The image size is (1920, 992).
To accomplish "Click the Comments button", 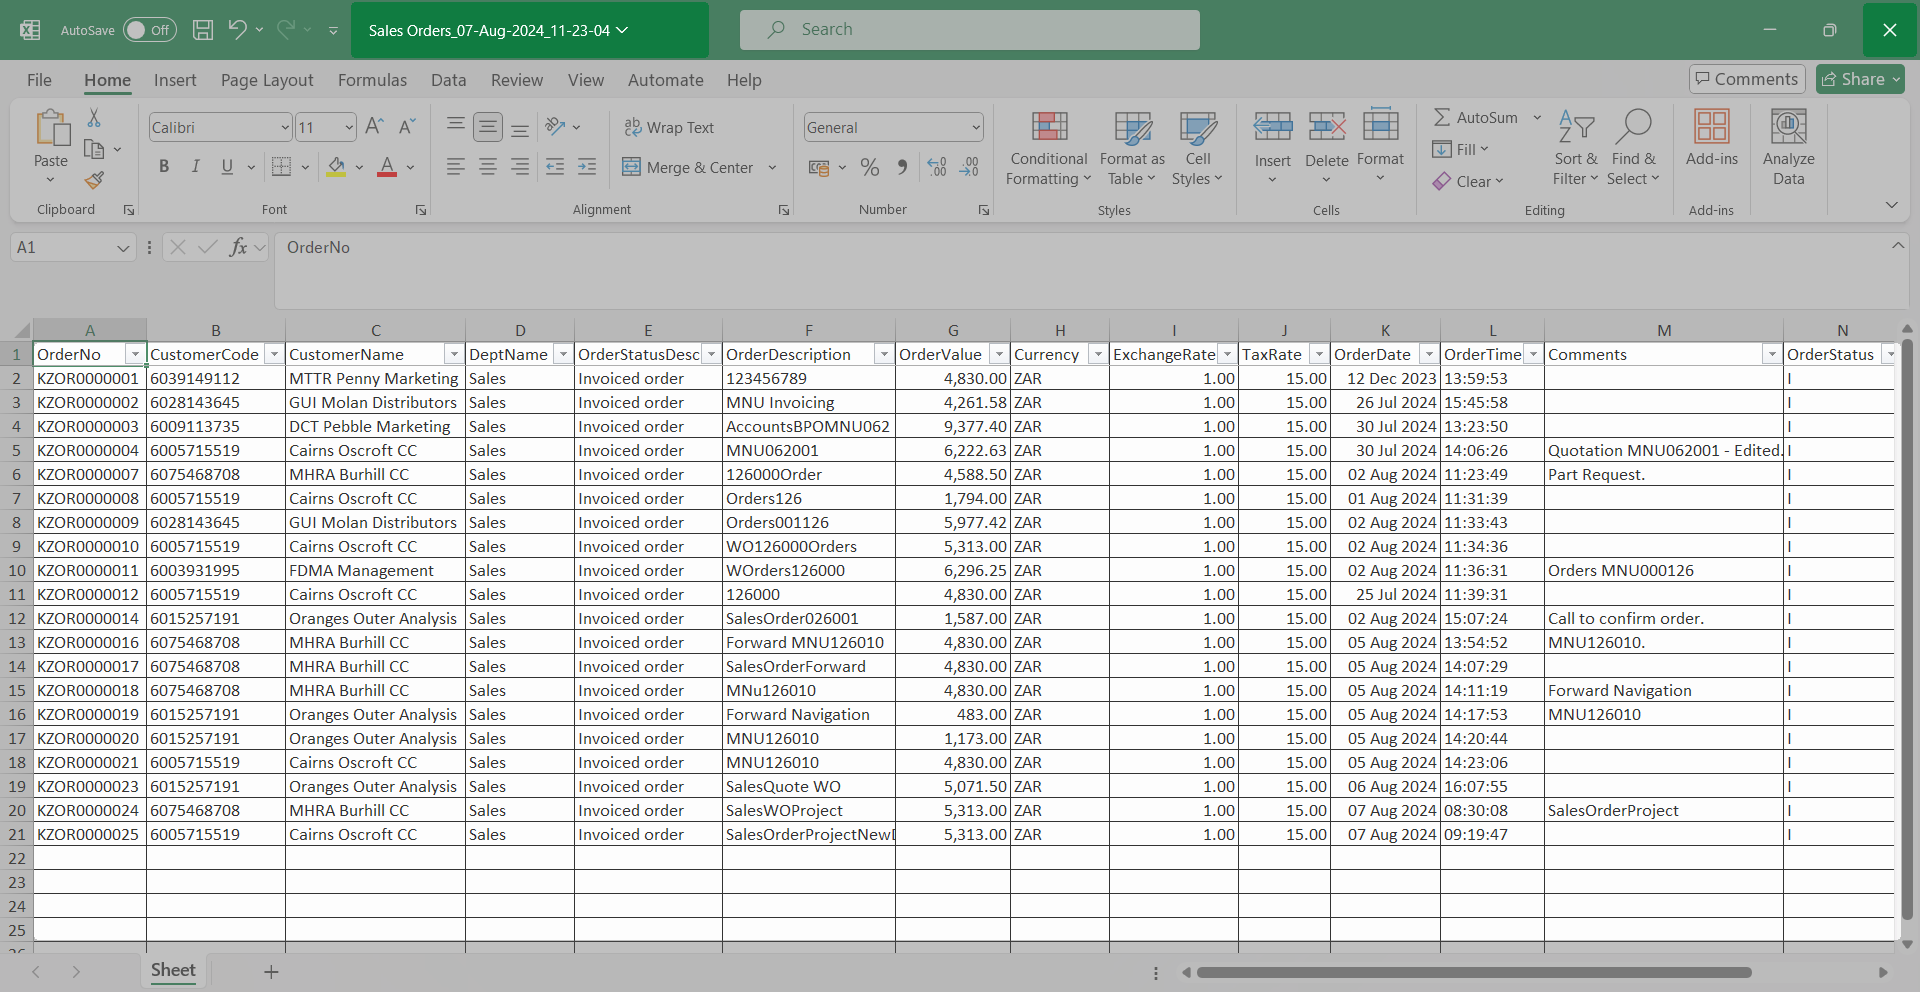I will pyautogui.click(x=1746, y=79).
